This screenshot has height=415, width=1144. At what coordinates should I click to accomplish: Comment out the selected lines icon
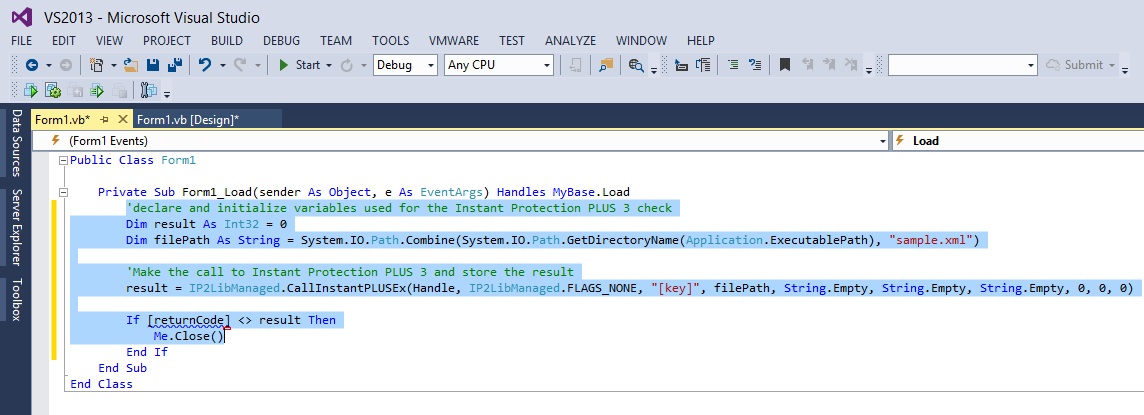click(x=734, y=65)
